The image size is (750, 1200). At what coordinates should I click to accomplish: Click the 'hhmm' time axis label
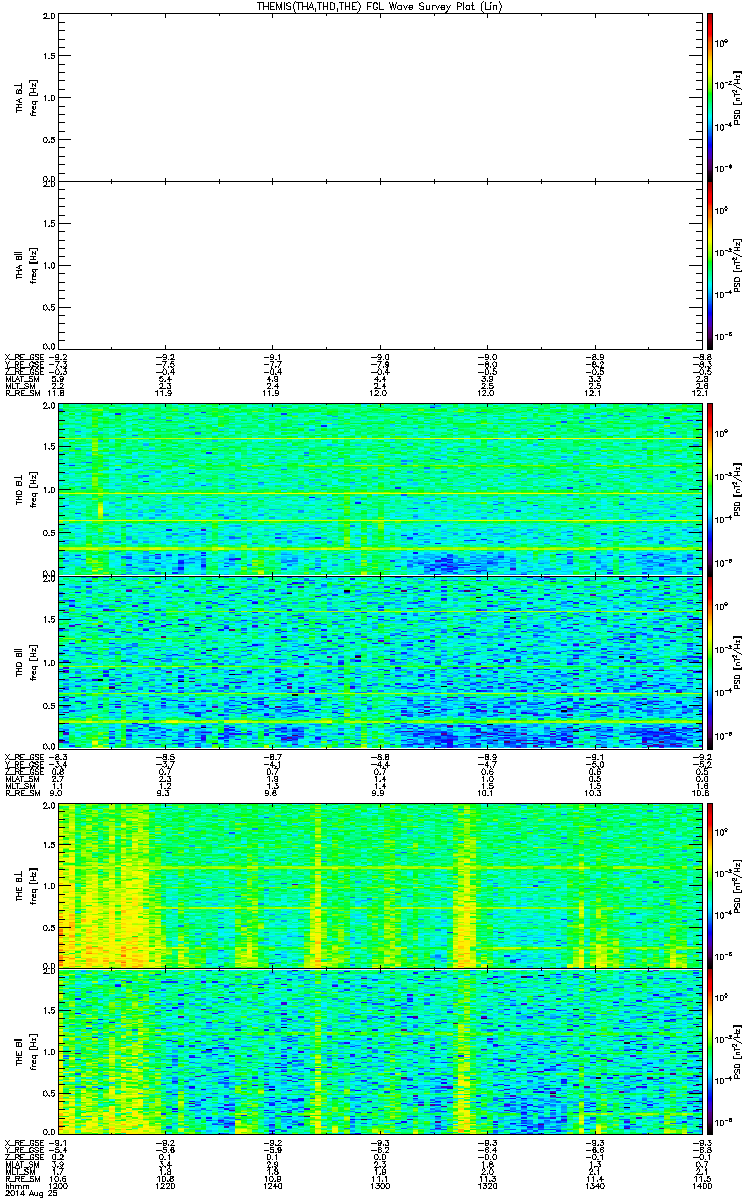(x=16, y=1184)
